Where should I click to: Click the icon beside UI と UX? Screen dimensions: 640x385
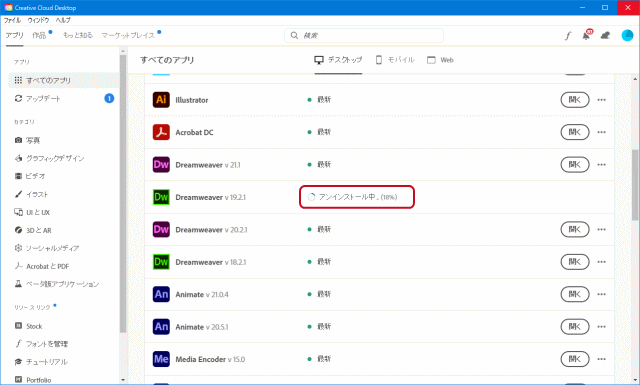(18, 212)
